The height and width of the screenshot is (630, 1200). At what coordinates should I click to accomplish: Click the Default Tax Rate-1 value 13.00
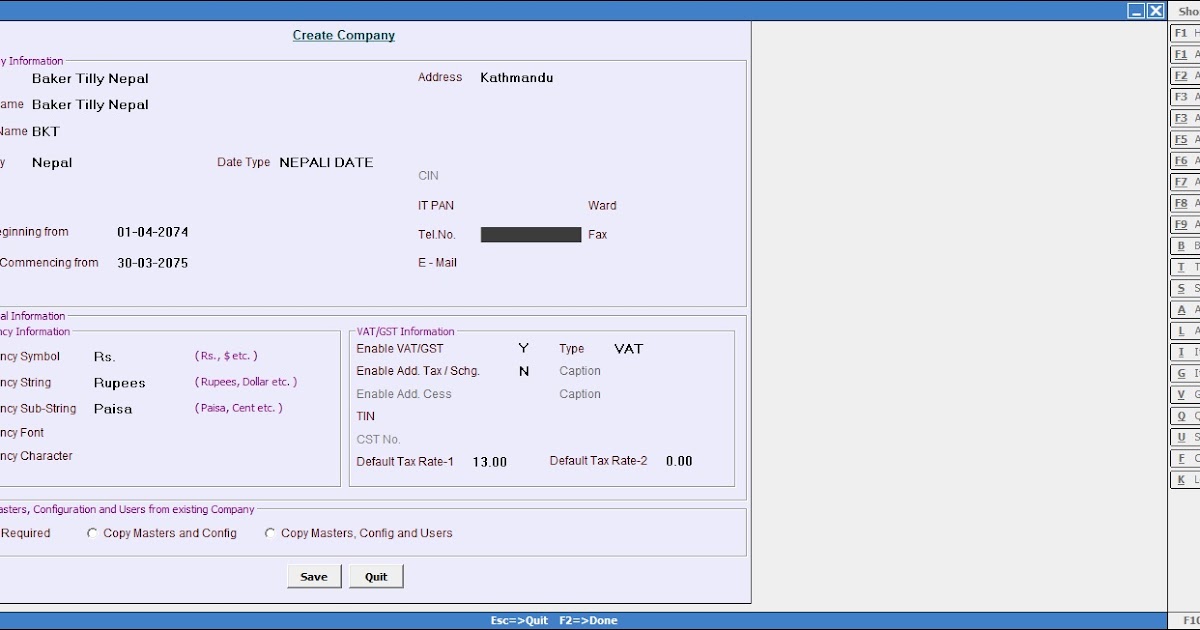pyautogui.click(x=490, y=462)
